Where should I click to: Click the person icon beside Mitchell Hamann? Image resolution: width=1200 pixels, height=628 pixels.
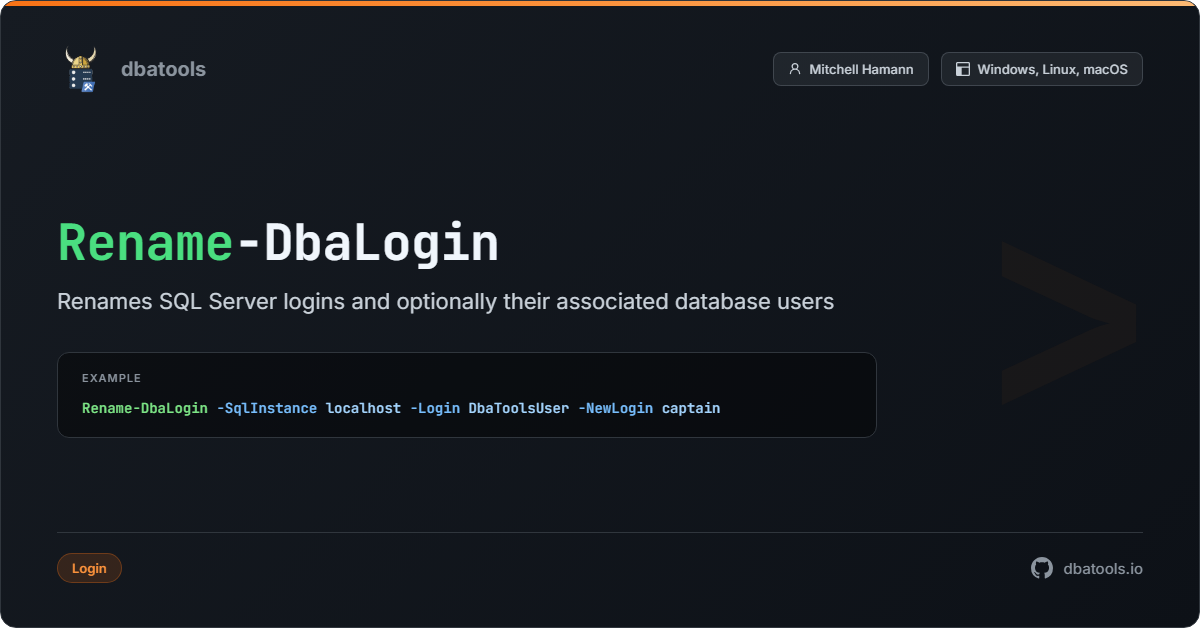click(795, 69)
